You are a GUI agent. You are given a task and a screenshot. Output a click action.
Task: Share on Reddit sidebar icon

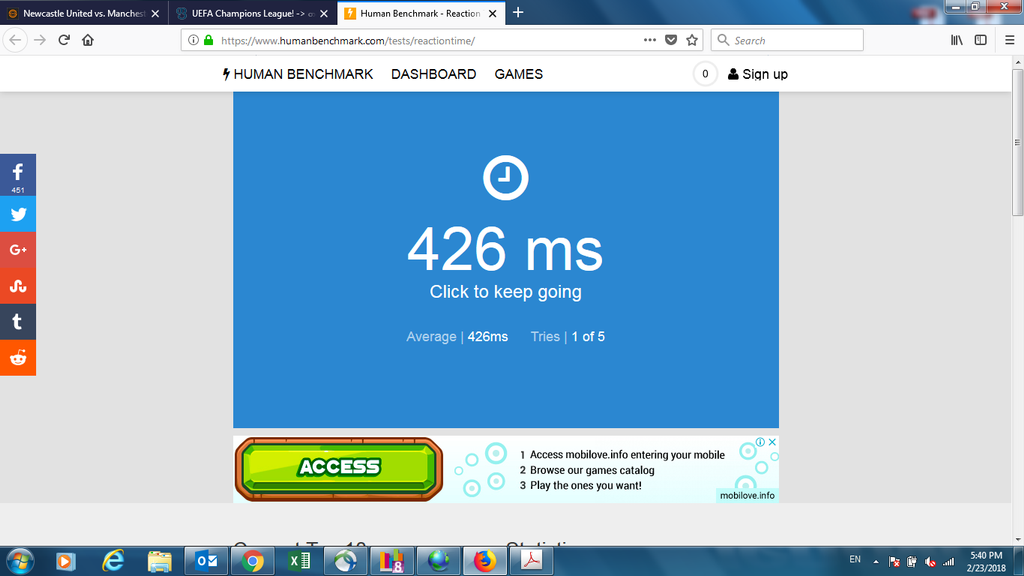click(18, 358)
